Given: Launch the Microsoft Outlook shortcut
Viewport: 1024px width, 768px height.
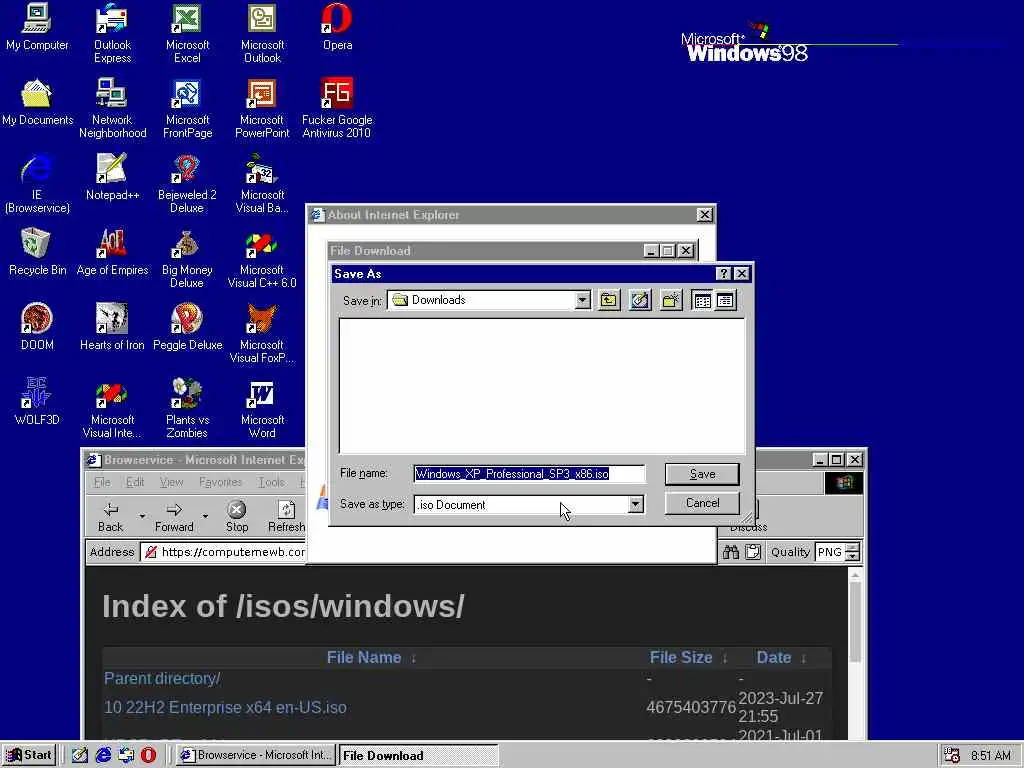Looking at the screenshot, I should tap(263, 33).
